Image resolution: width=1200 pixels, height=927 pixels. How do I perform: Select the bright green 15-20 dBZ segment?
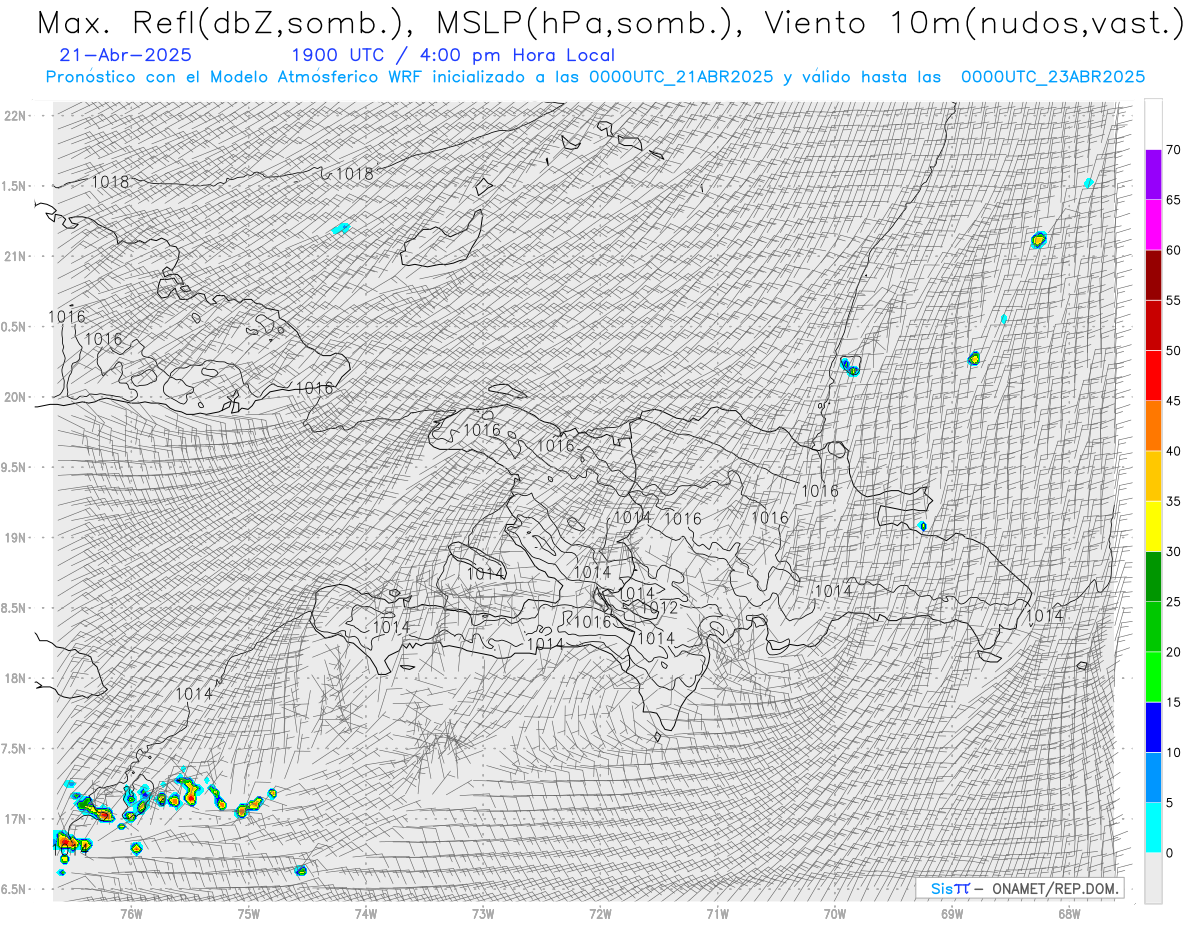point(1153,677)
